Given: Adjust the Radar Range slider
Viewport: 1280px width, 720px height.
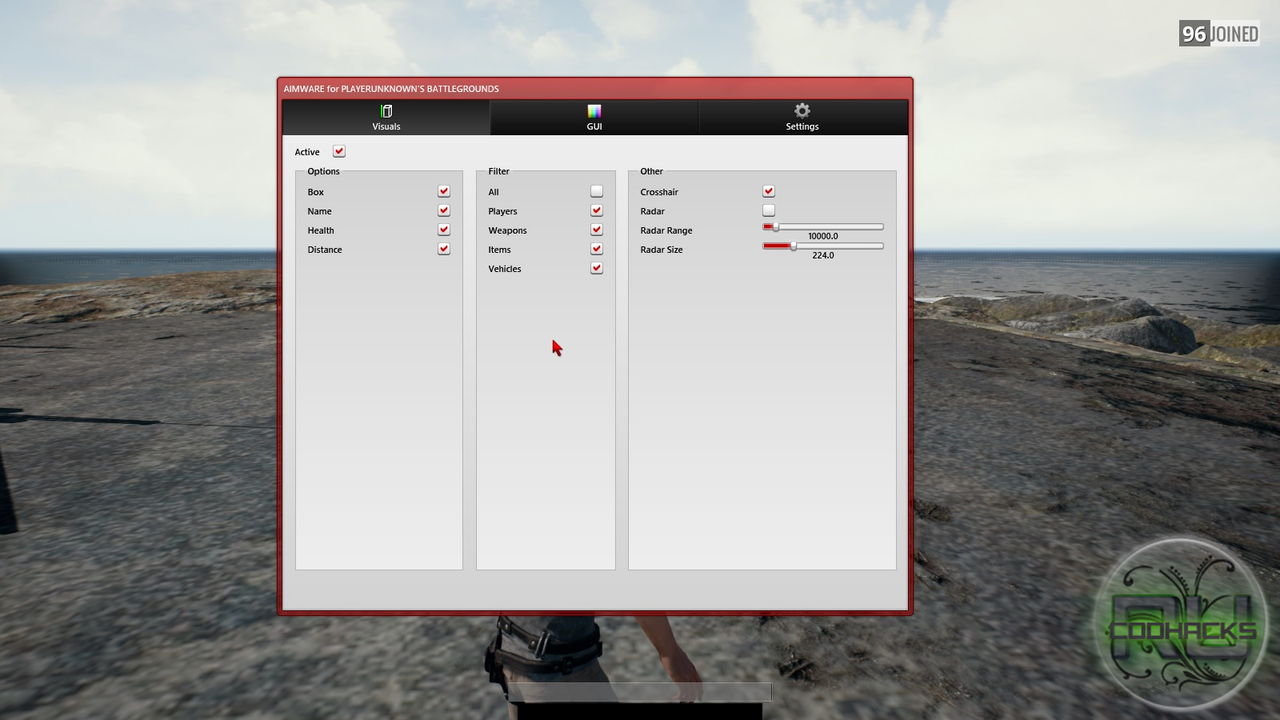Looking at the screenshot, I should point(823,227).
